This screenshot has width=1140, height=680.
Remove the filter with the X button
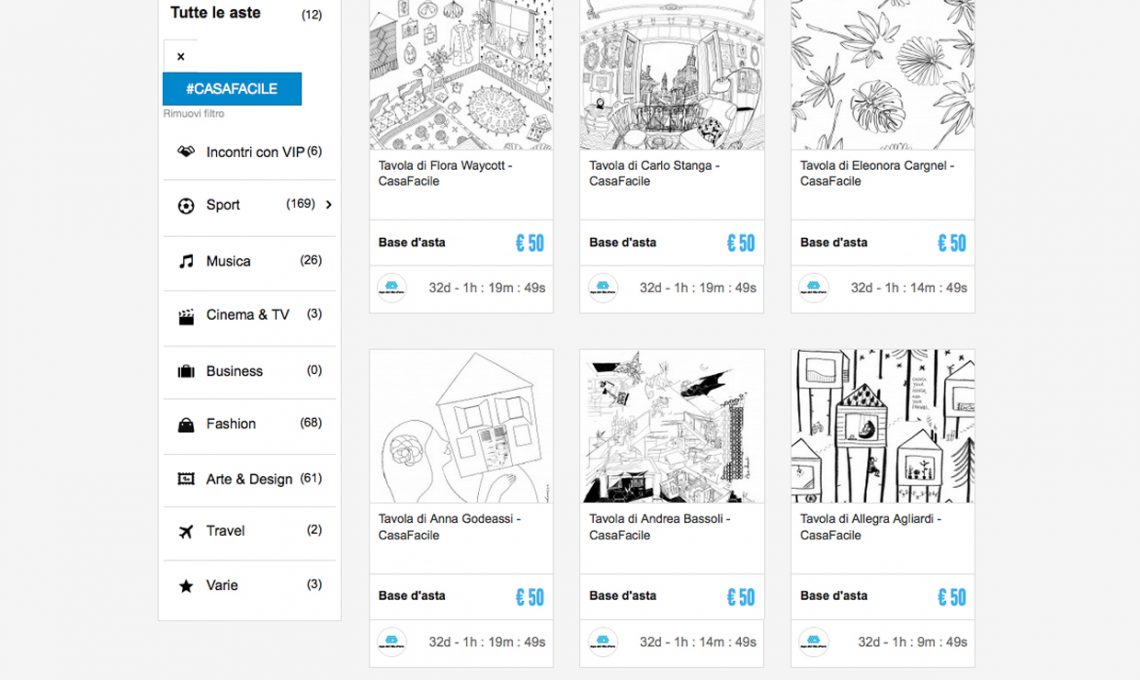click(181, 57)
